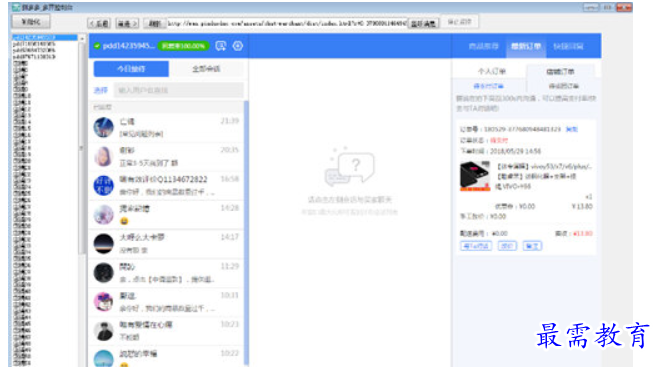Image resolution: width=658 pixels, height=367 pixels.
Task: Switch to the 今日接待 tab
Action: [x=131, y=69]
